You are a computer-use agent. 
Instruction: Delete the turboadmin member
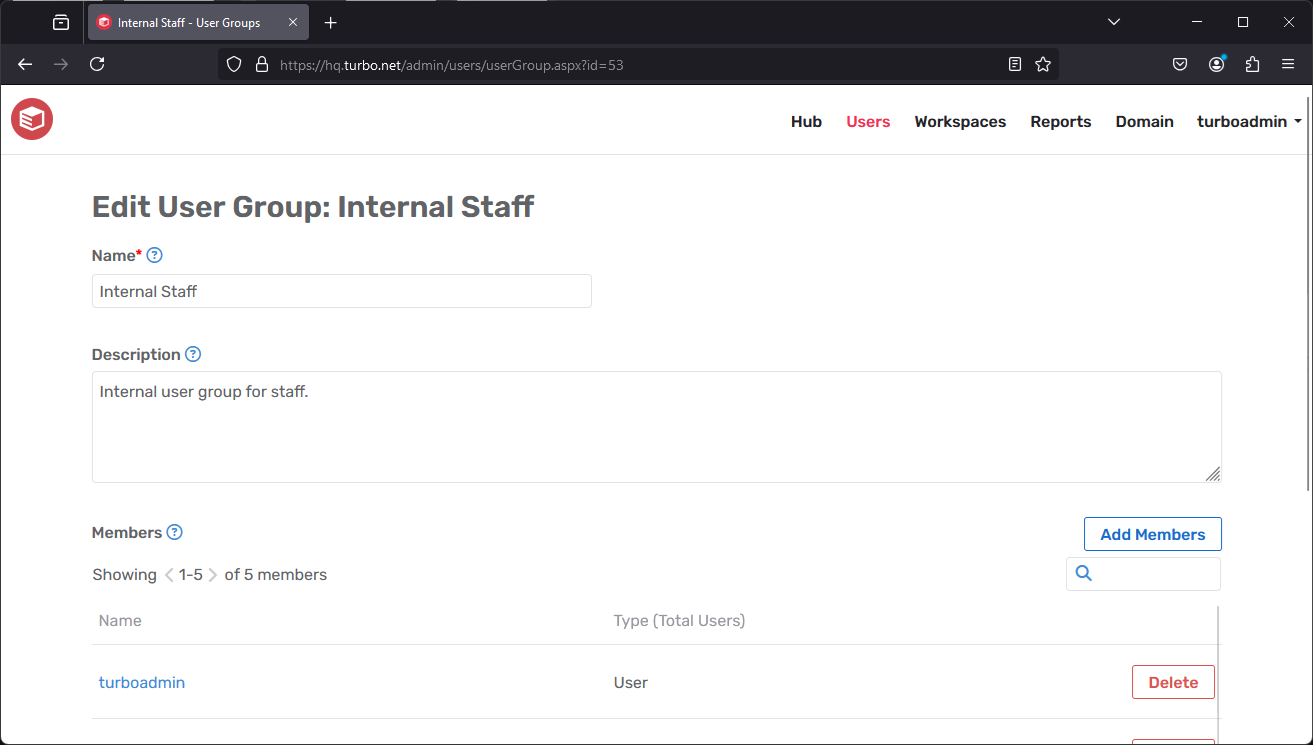[x=1172, y=682]
